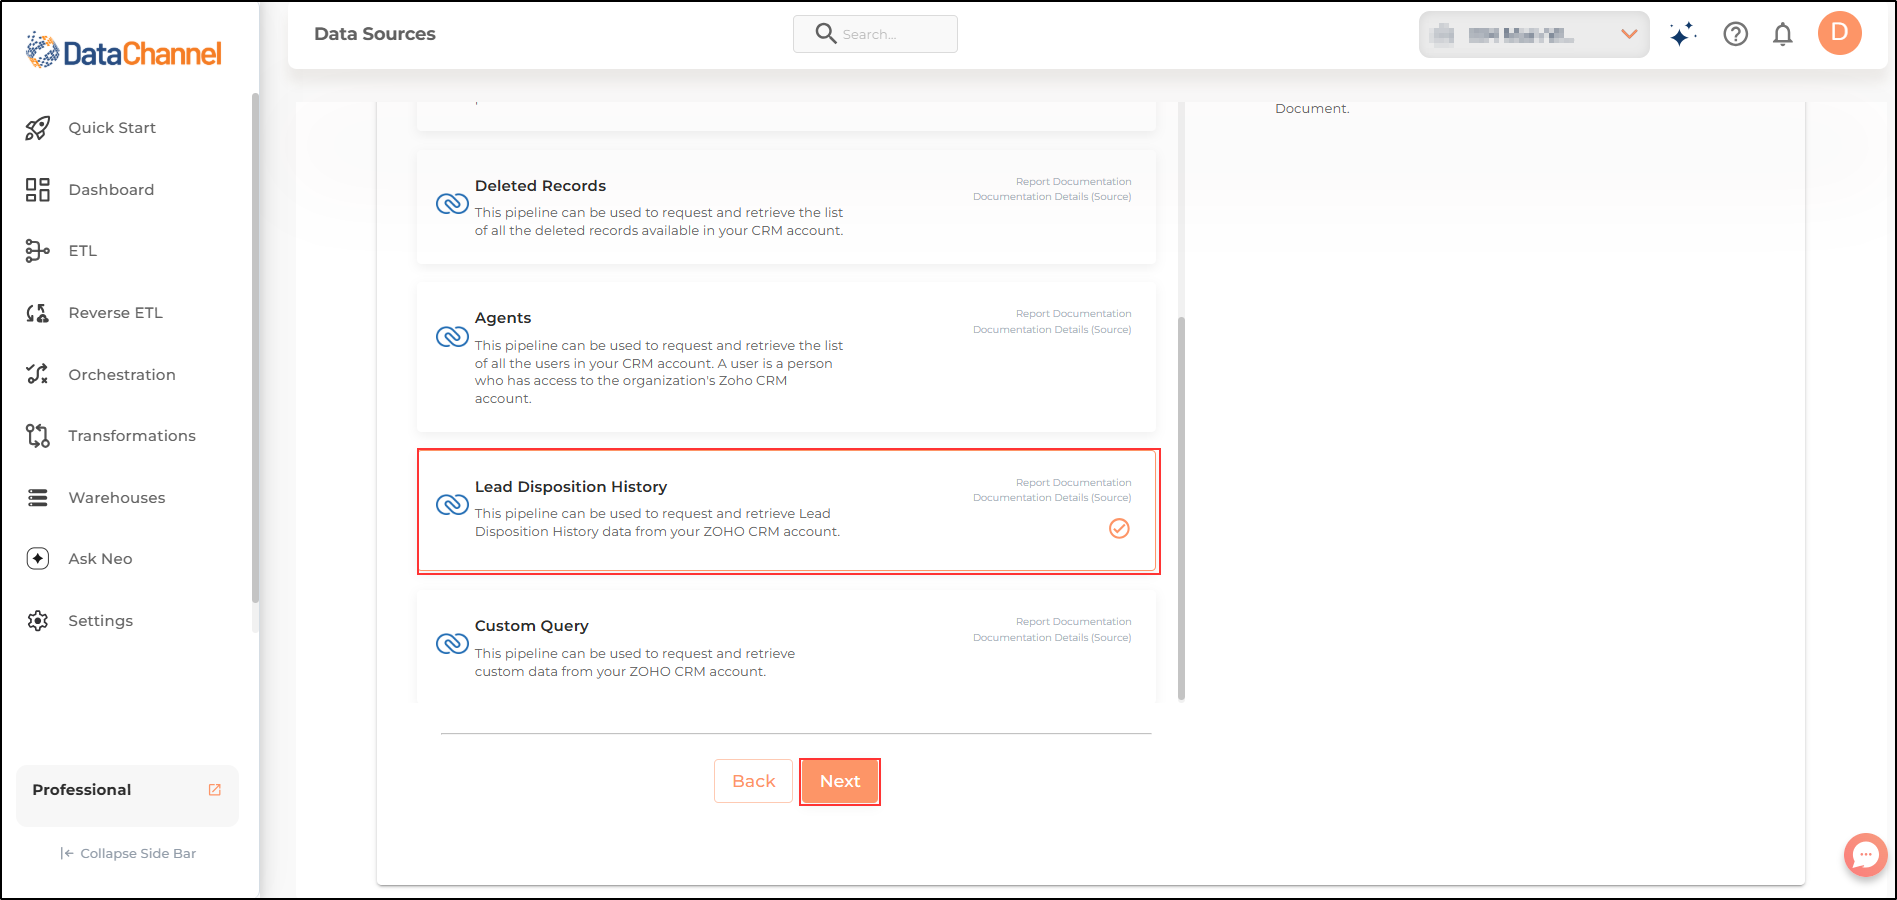Open the Dashboard grid icon
Image resolution: width=1897 pixels, height=900 pixels.
[x=37, y=190]
